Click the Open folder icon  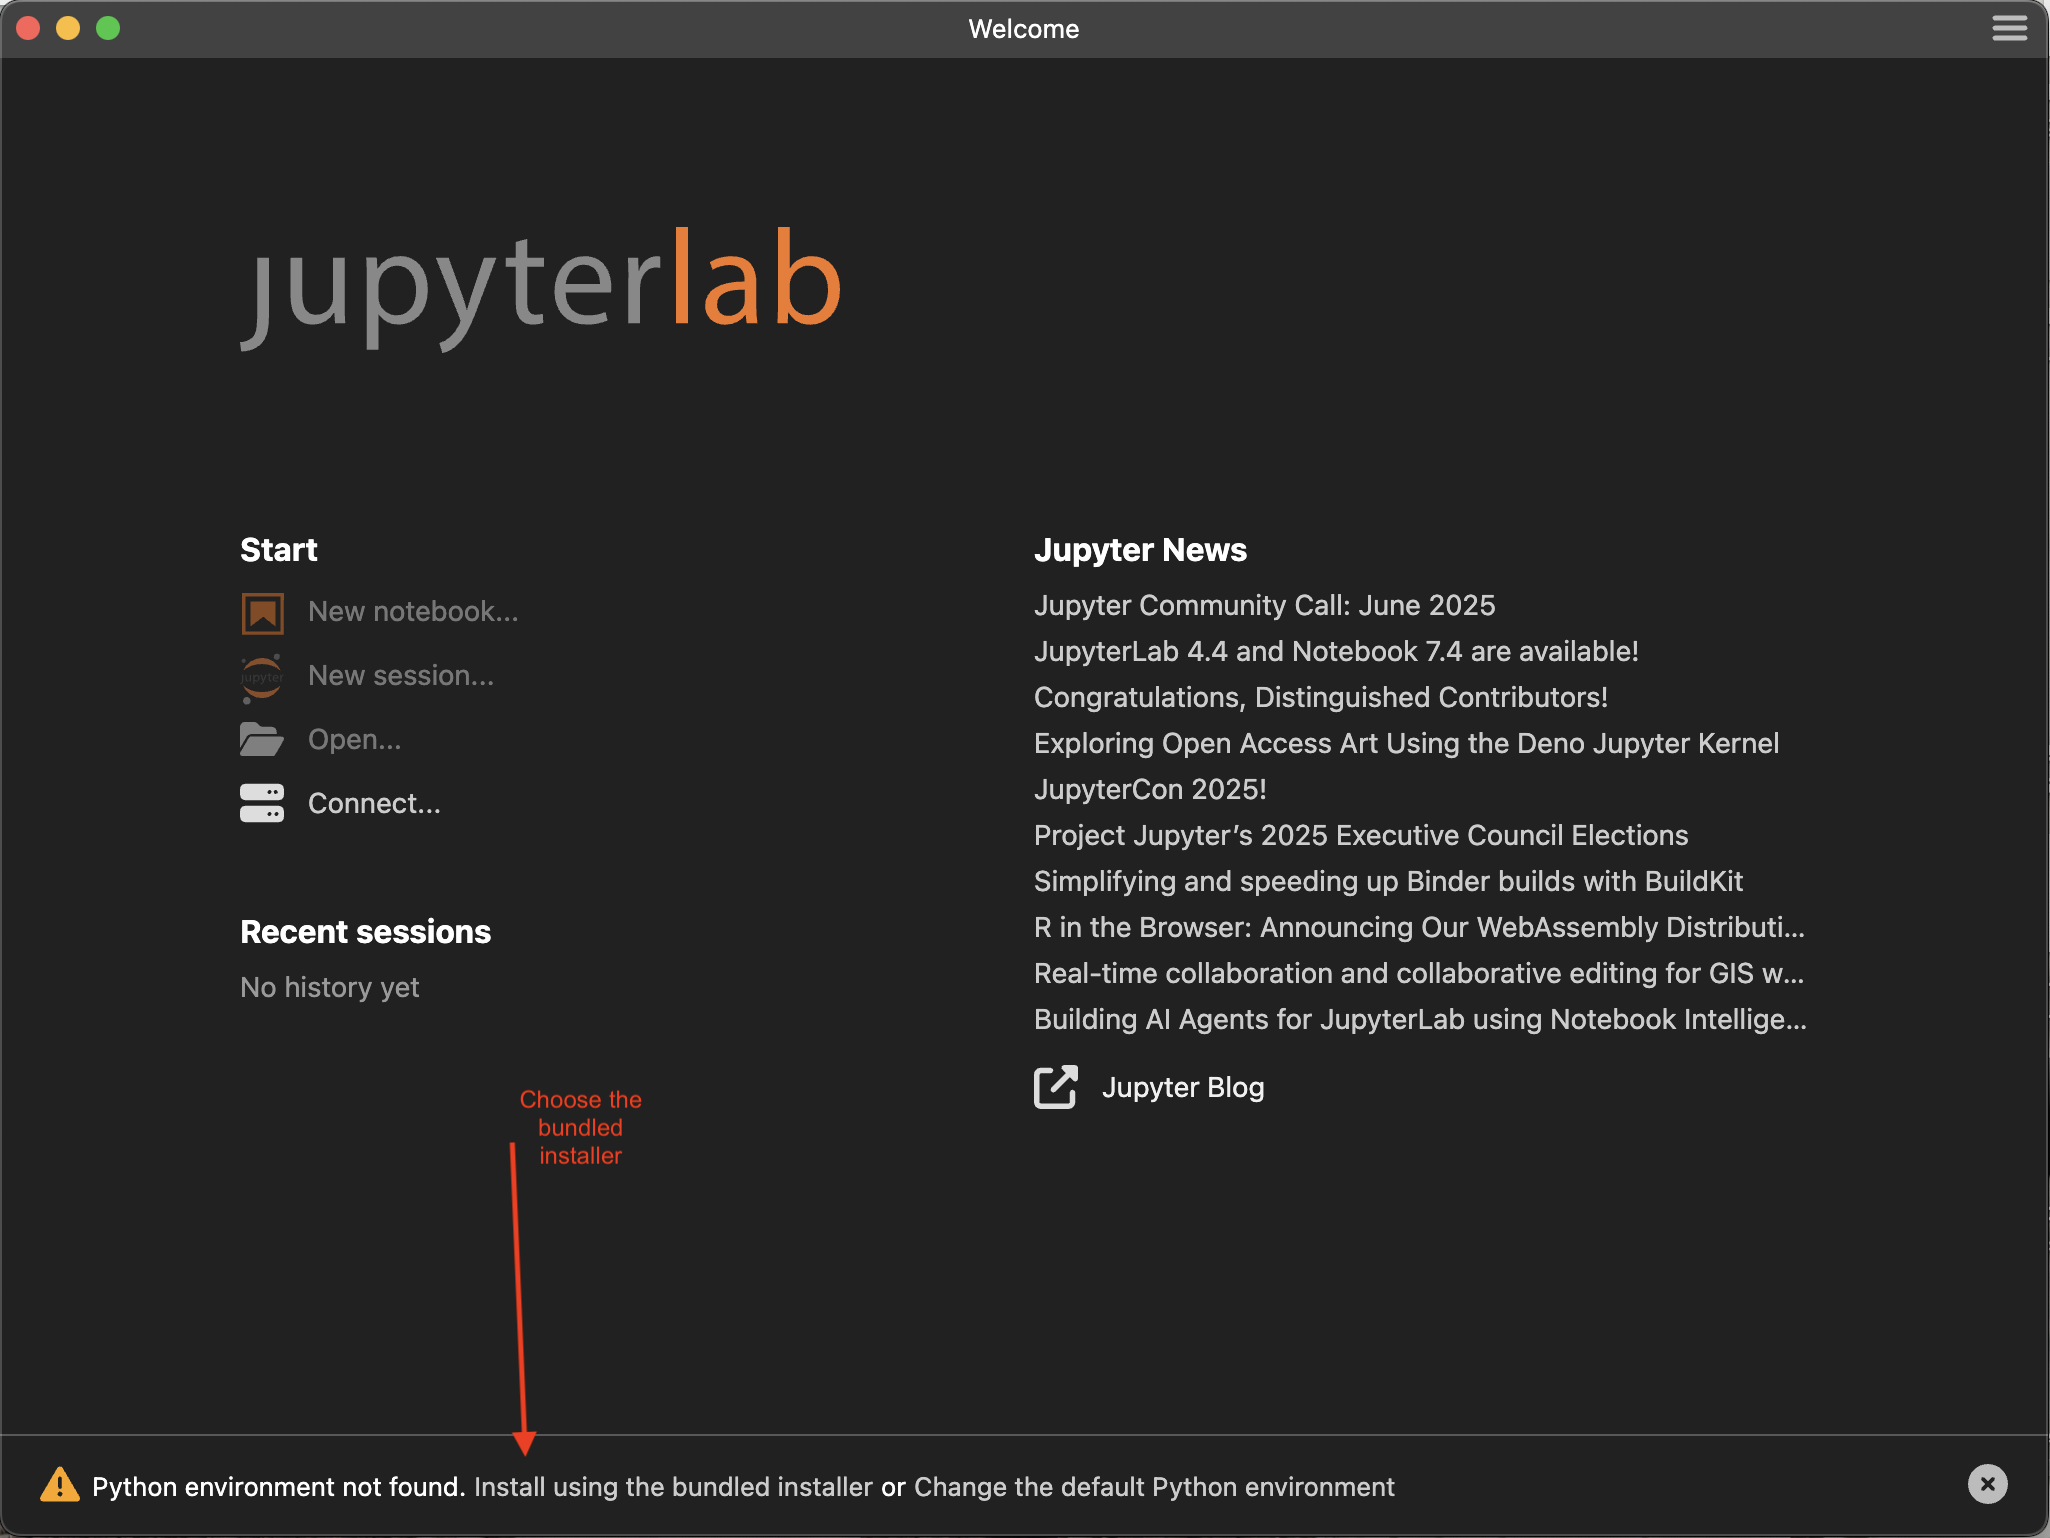[262, 740]
